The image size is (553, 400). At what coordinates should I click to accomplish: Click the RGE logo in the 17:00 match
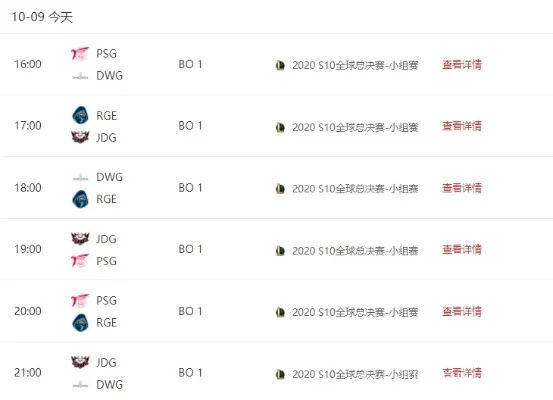(x=80, y=115)
